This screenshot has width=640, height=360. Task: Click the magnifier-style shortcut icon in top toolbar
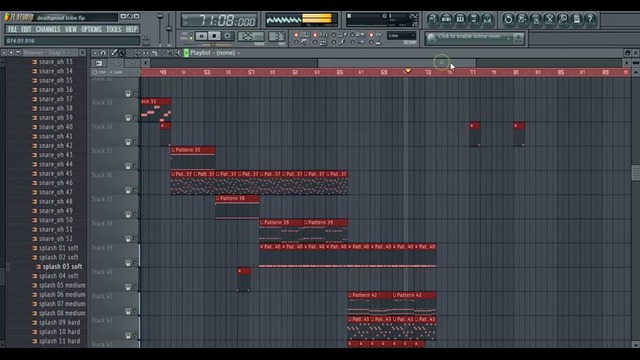point(563,19)
